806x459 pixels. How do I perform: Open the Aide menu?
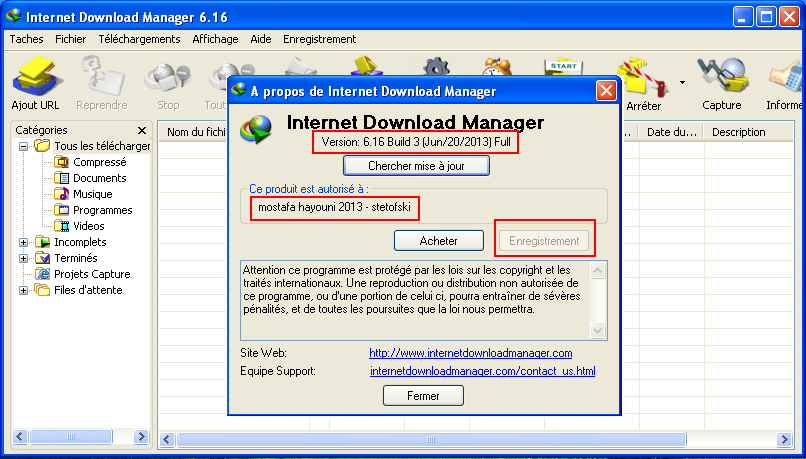point(261,39)
